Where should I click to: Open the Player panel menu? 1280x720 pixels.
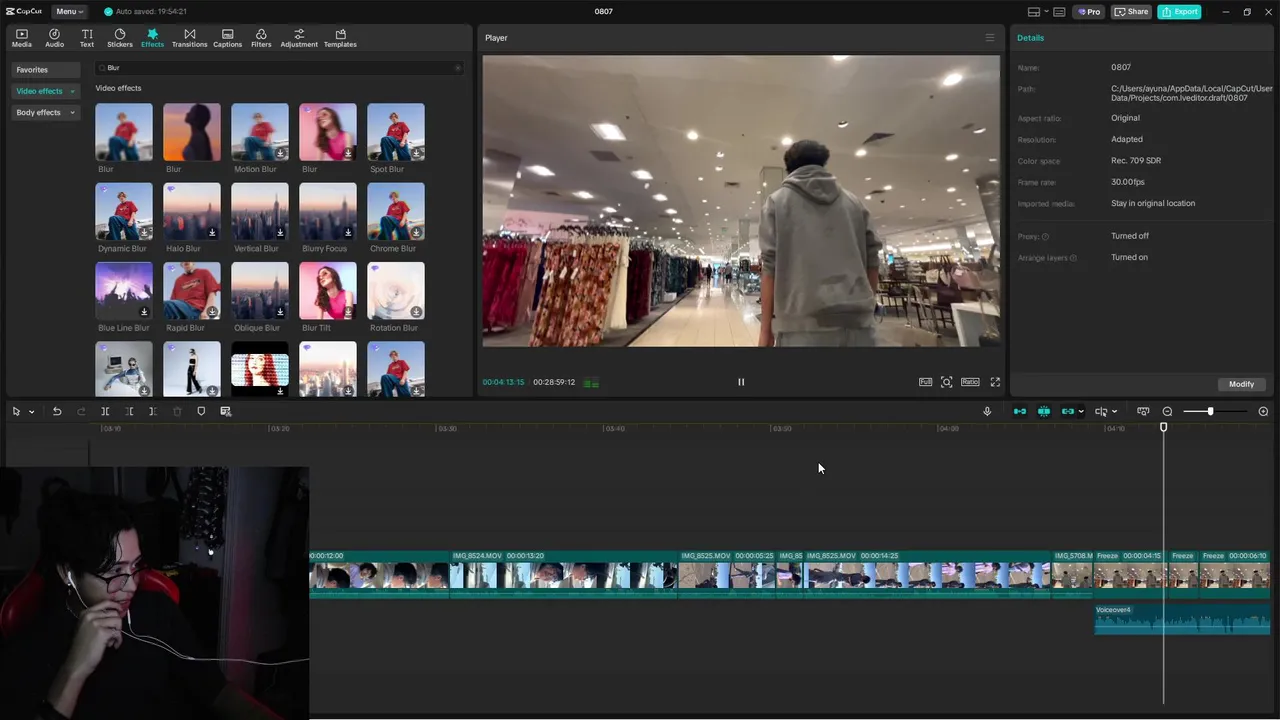[x=990, y=38]
